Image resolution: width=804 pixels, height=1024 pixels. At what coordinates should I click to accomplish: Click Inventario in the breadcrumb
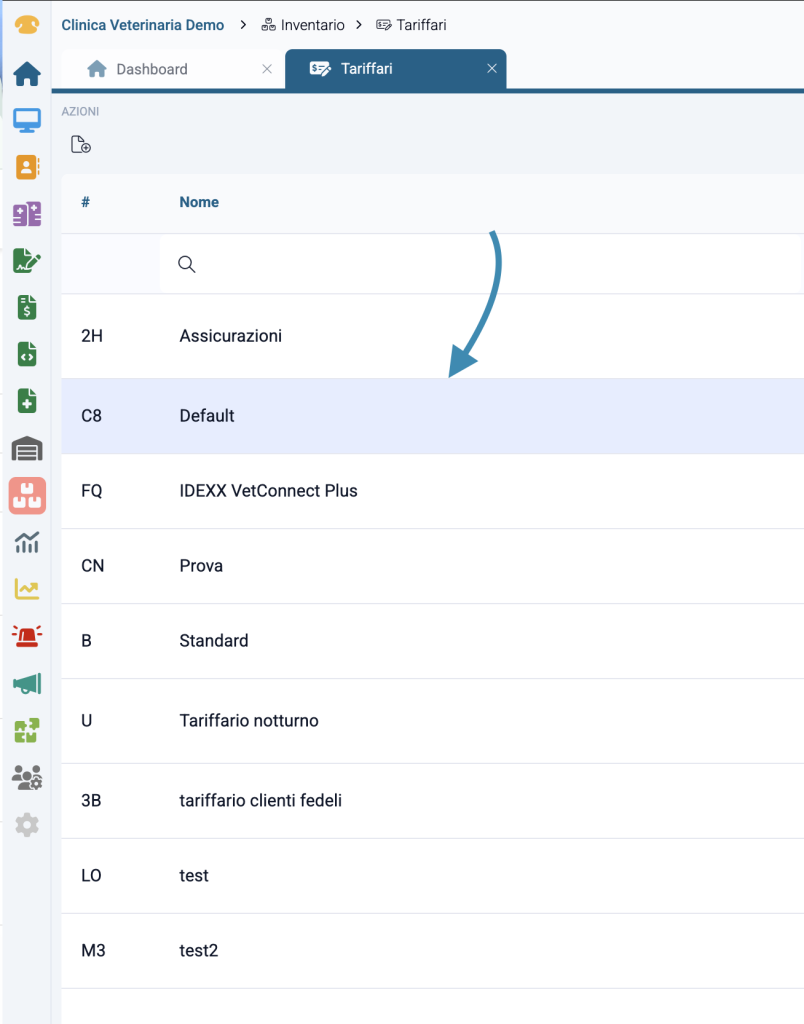point(312,25)
